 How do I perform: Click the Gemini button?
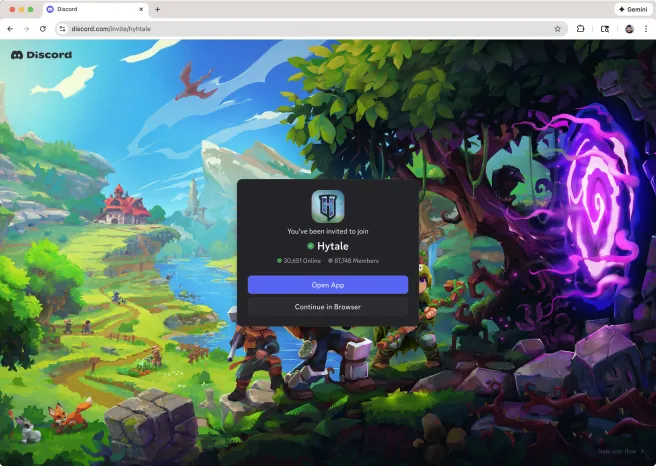point(633,9)
